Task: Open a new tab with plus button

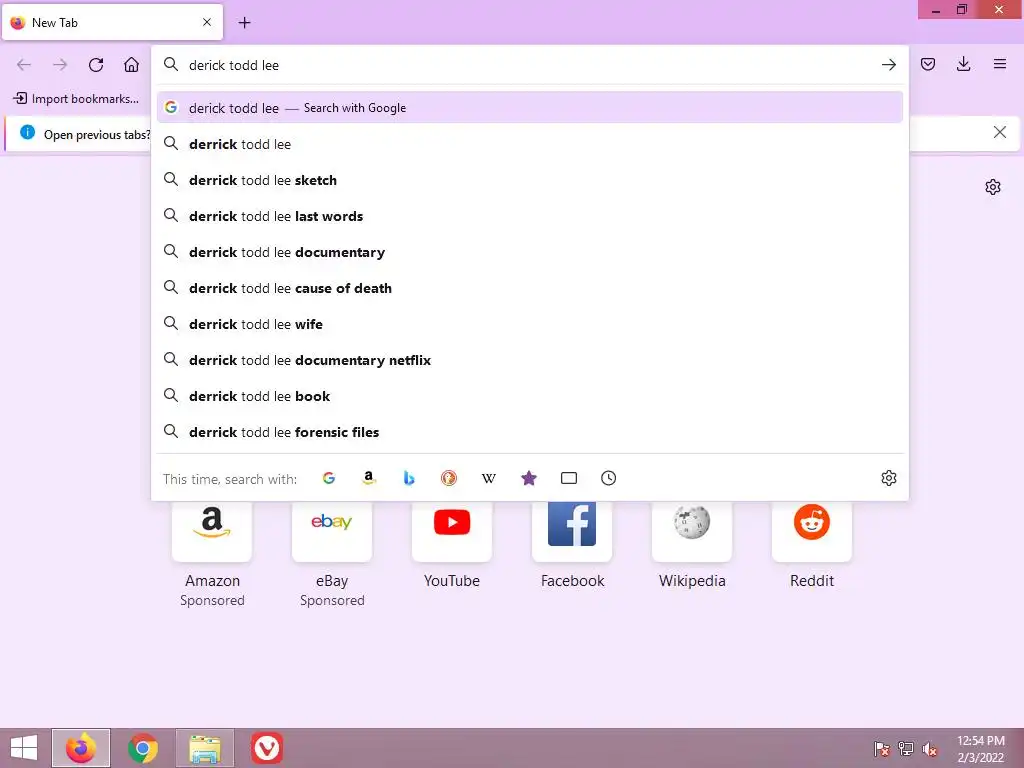Action: click(244, 23)
